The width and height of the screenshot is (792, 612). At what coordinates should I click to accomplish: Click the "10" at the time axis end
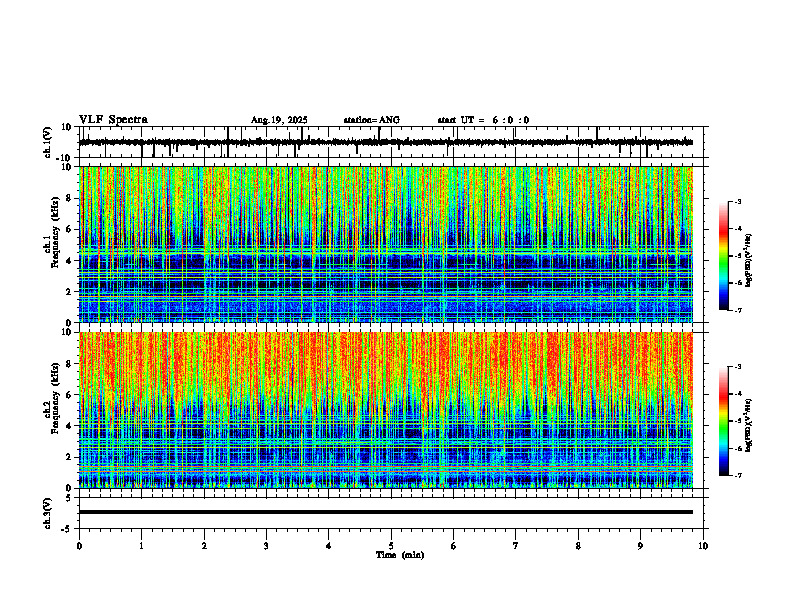point(703,546)
